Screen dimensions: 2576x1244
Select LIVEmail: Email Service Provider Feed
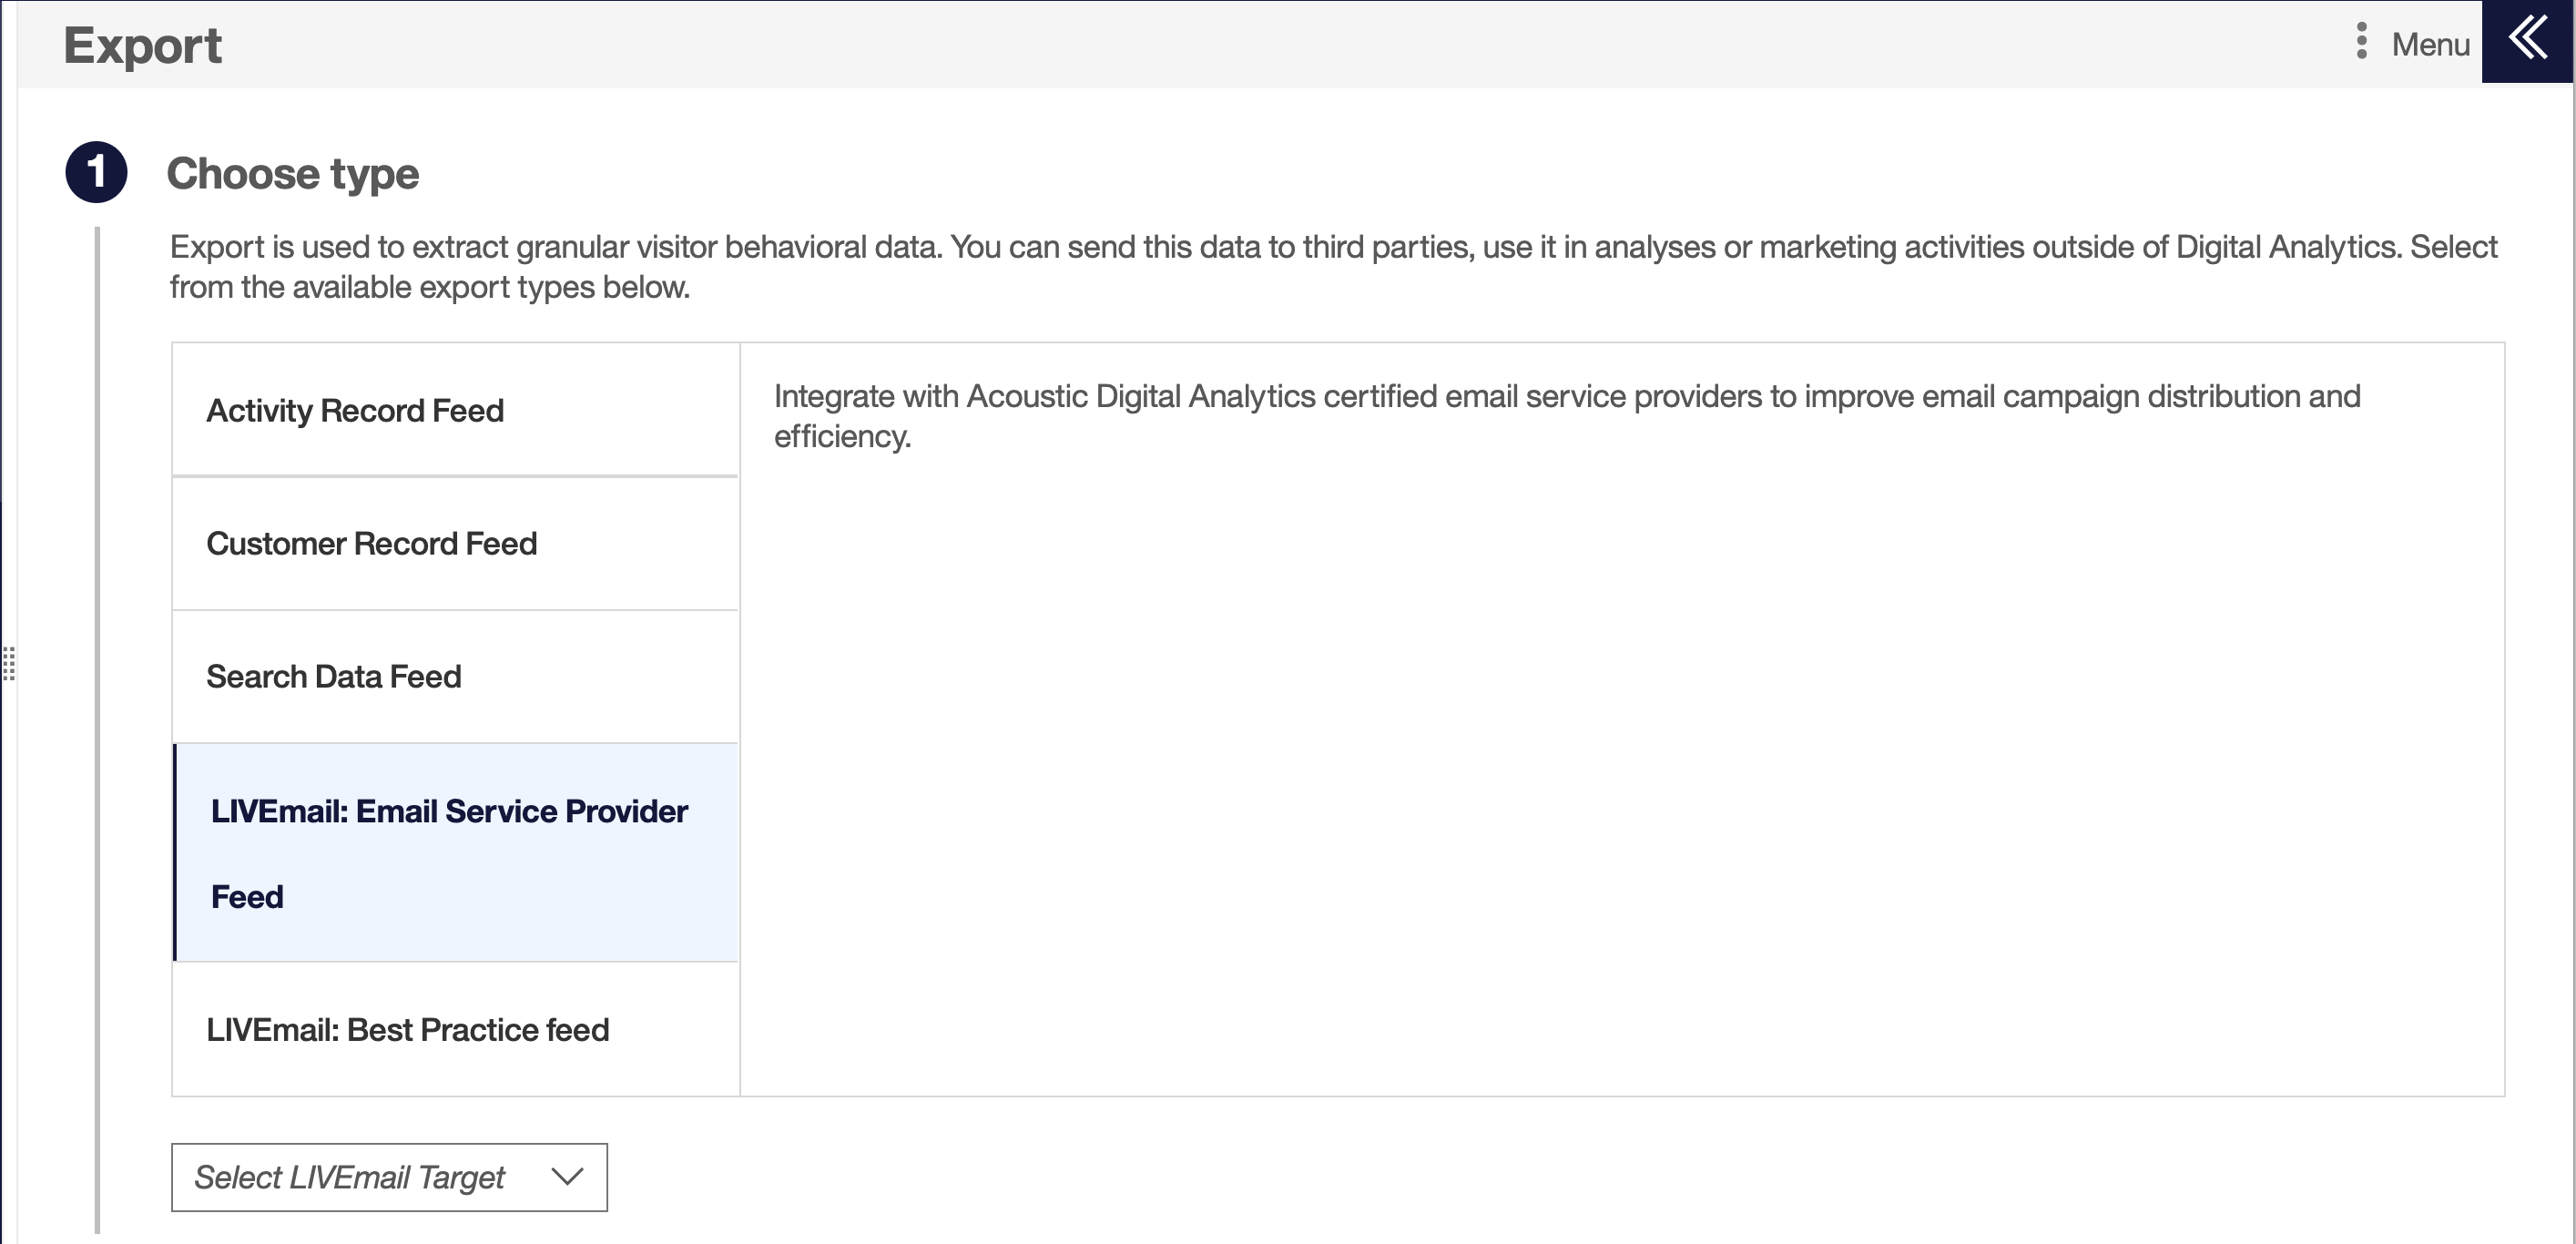coord(455,853)
